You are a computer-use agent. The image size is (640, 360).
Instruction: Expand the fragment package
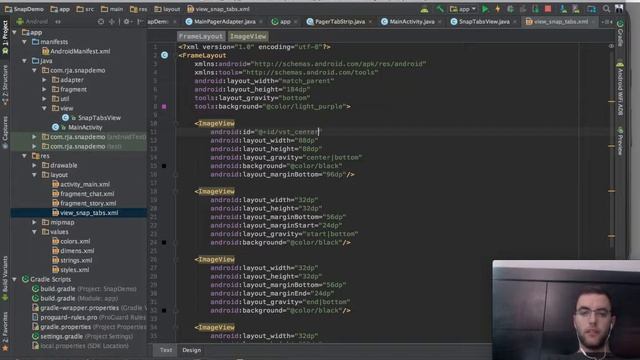pyautogui.click(x=44, y=89)
